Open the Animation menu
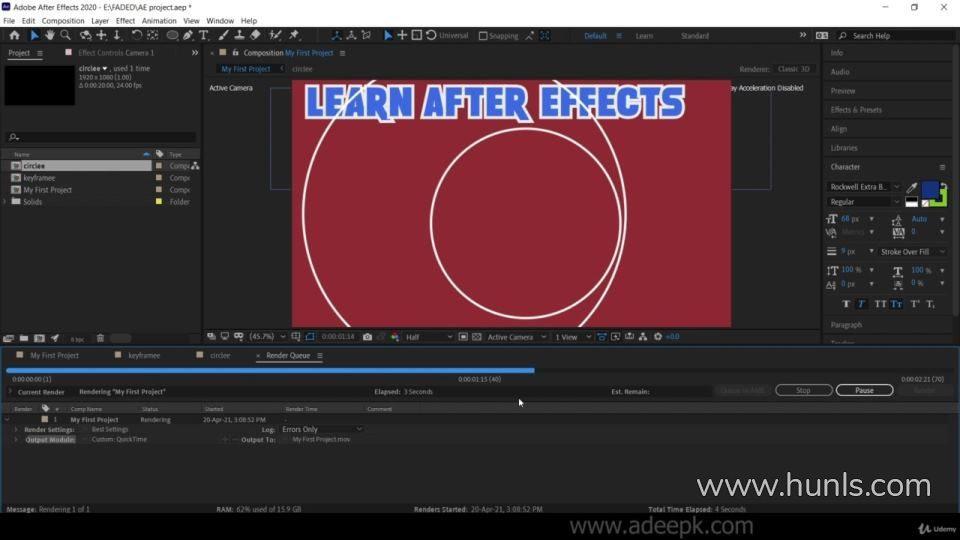The width and height of the screenshot is (960, 540). coord(159,21)
